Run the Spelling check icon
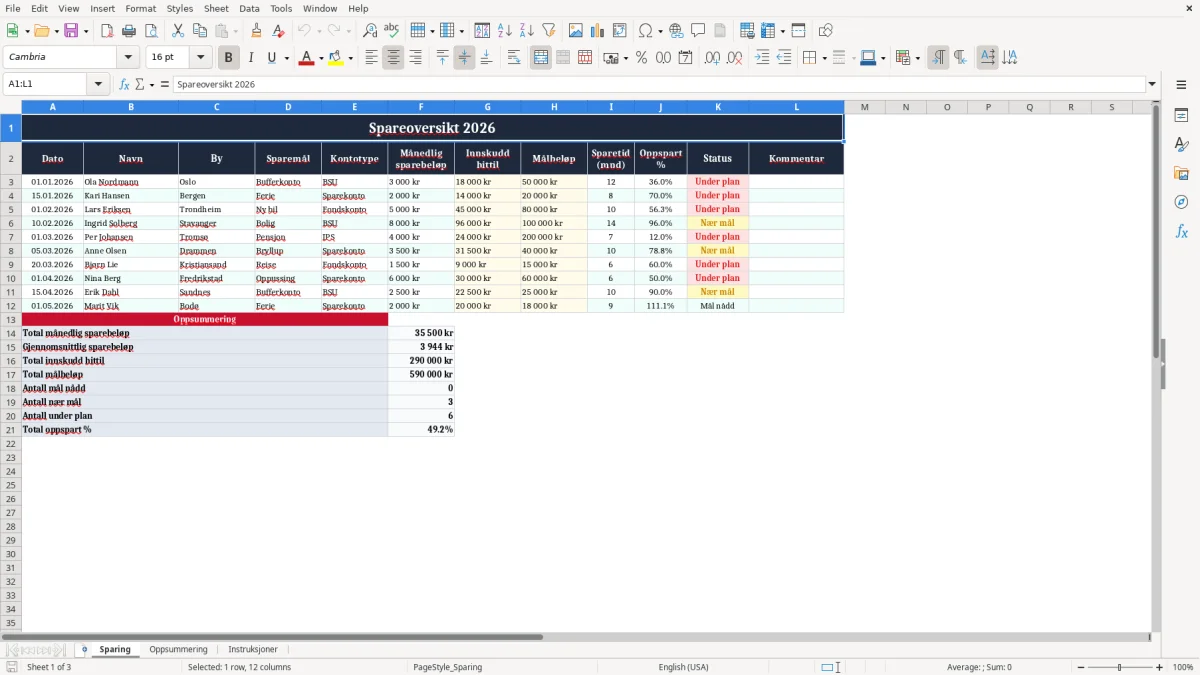1200x675 pixels. [392, 31]
